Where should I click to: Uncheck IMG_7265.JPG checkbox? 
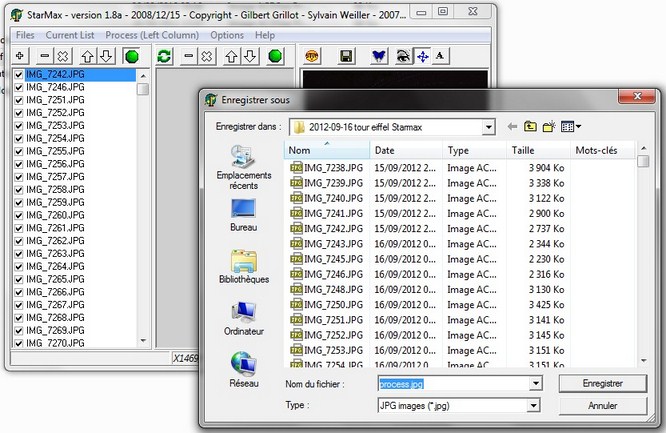point(18,279)
